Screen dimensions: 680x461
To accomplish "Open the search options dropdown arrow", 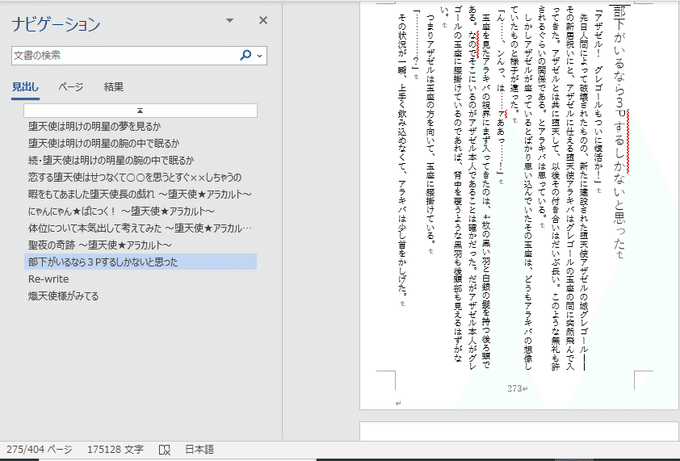I will tap(260, 56).
